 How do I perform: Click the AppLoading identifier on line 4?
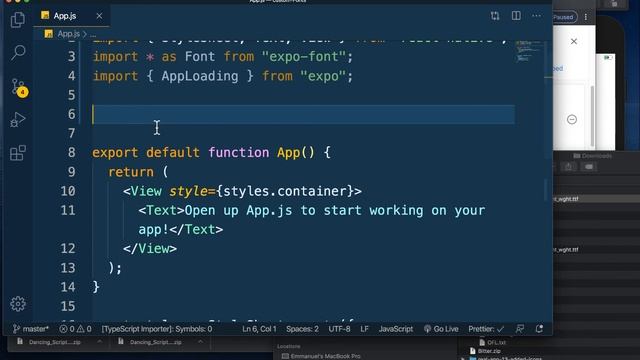200,76
